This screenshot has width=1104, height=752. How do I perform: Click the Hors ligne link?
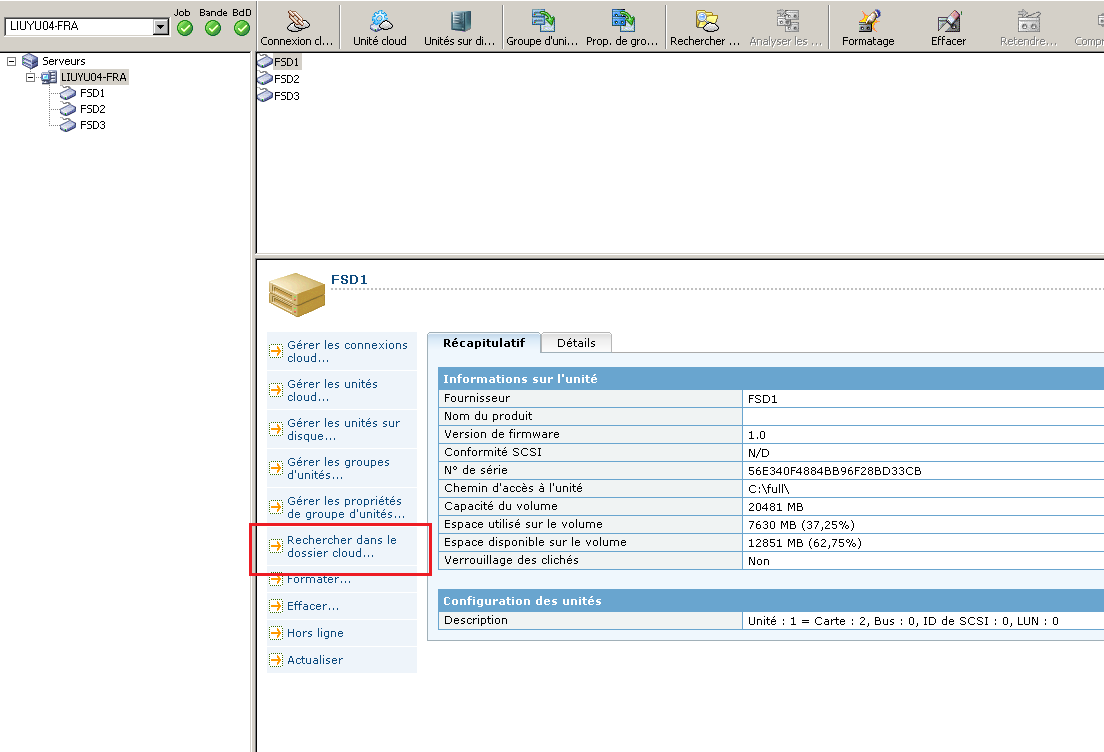point(315,633)
